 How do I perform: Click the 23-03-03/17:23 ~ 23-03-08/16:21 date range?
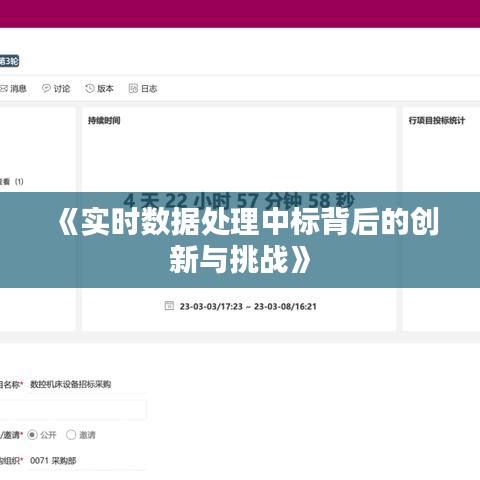point(248,306)
